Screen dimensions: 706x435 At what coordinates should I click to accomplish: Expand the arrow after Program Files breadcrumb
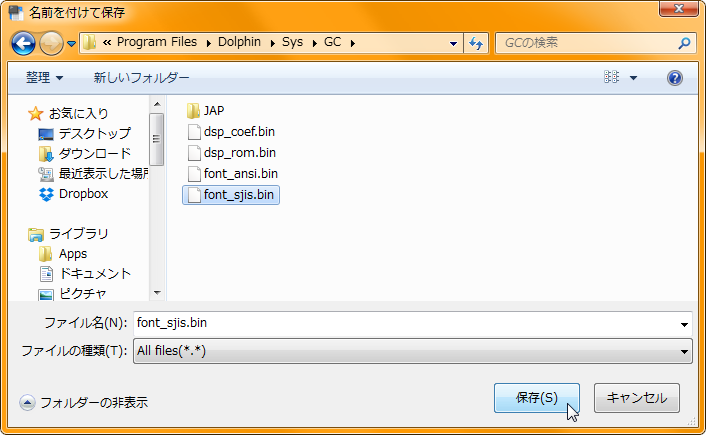pyautogui.click(x=208, y=43)
